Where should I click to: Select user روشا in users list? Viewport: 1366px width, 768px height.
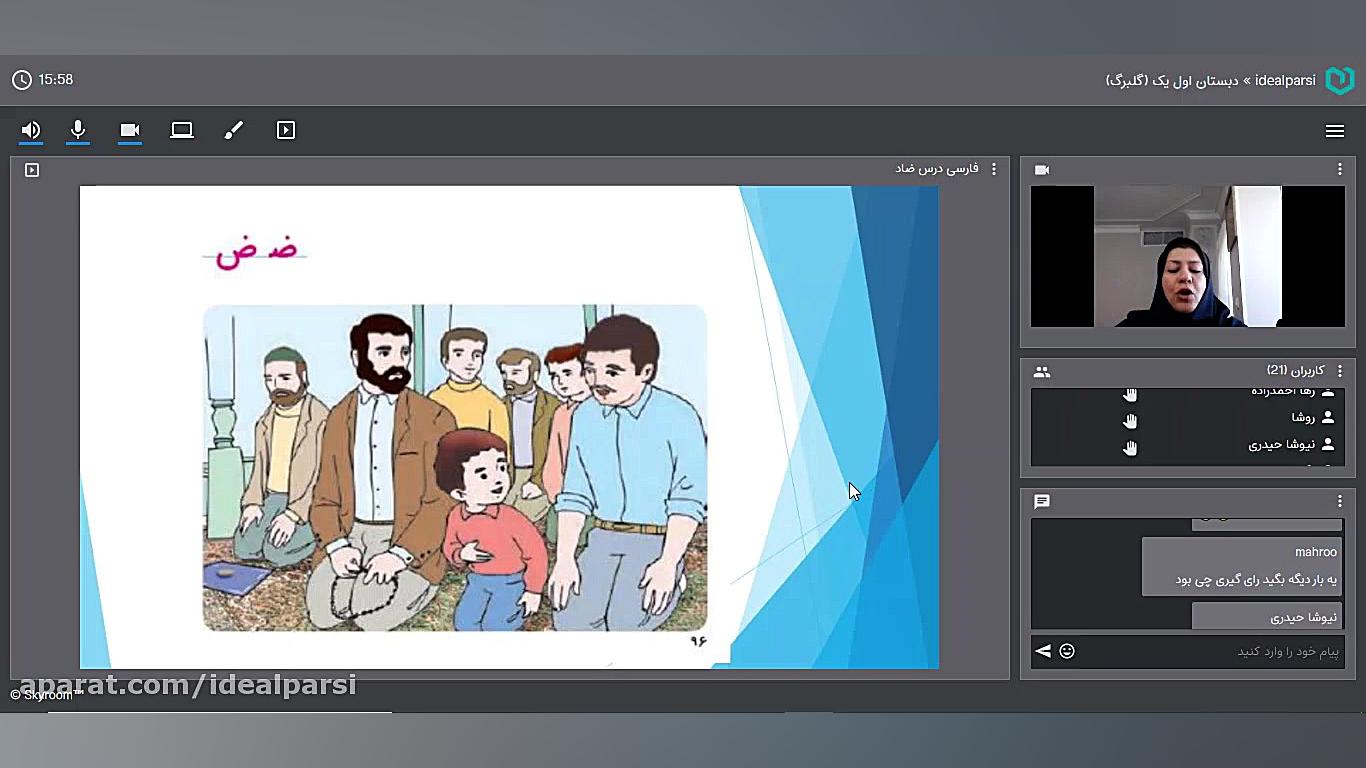[1302, 417]
